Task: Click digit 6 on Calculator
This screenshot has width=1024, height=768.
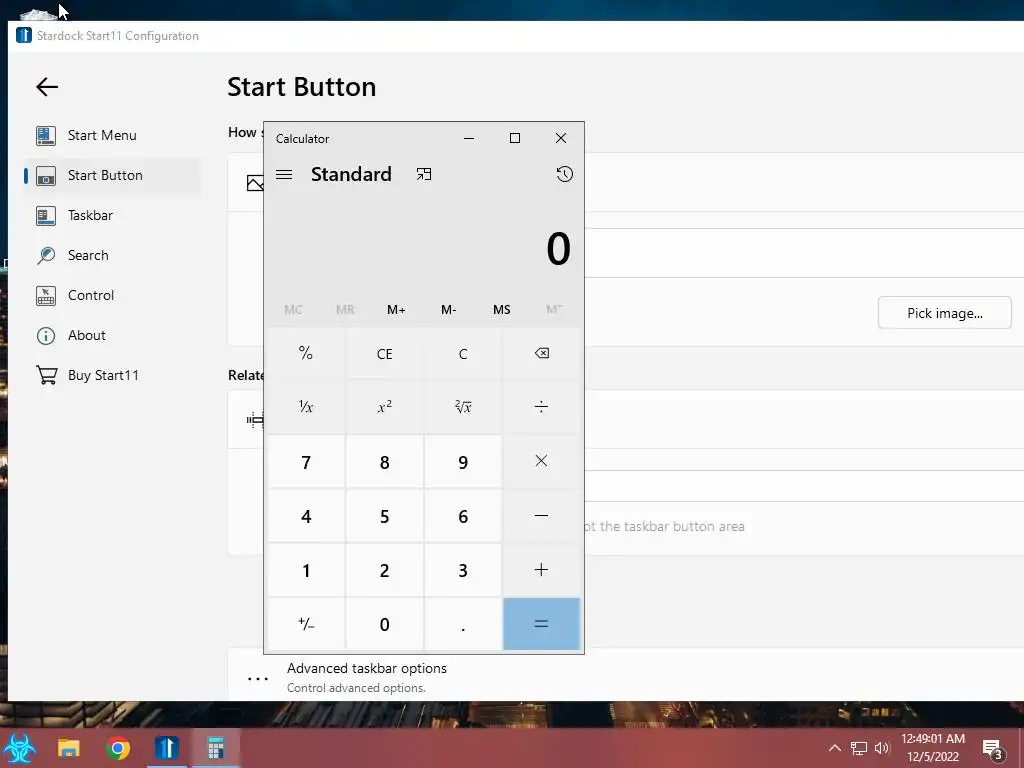Action: tap(463, 516)
